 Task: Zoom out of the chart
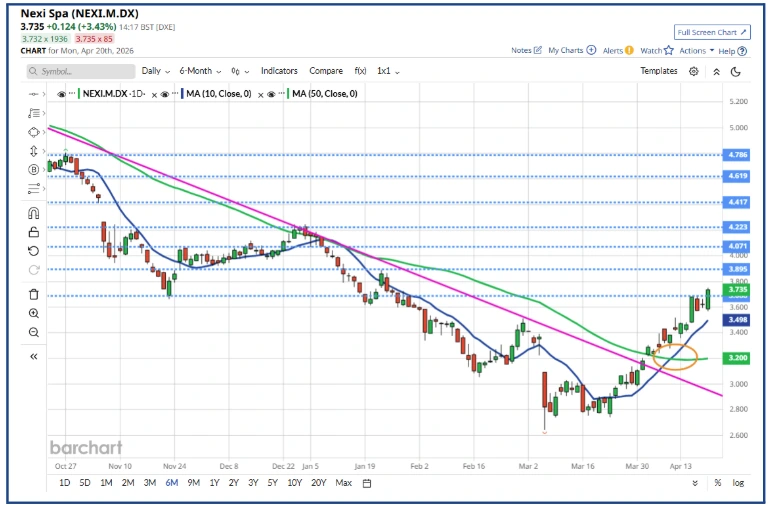(x=34, y=333)
